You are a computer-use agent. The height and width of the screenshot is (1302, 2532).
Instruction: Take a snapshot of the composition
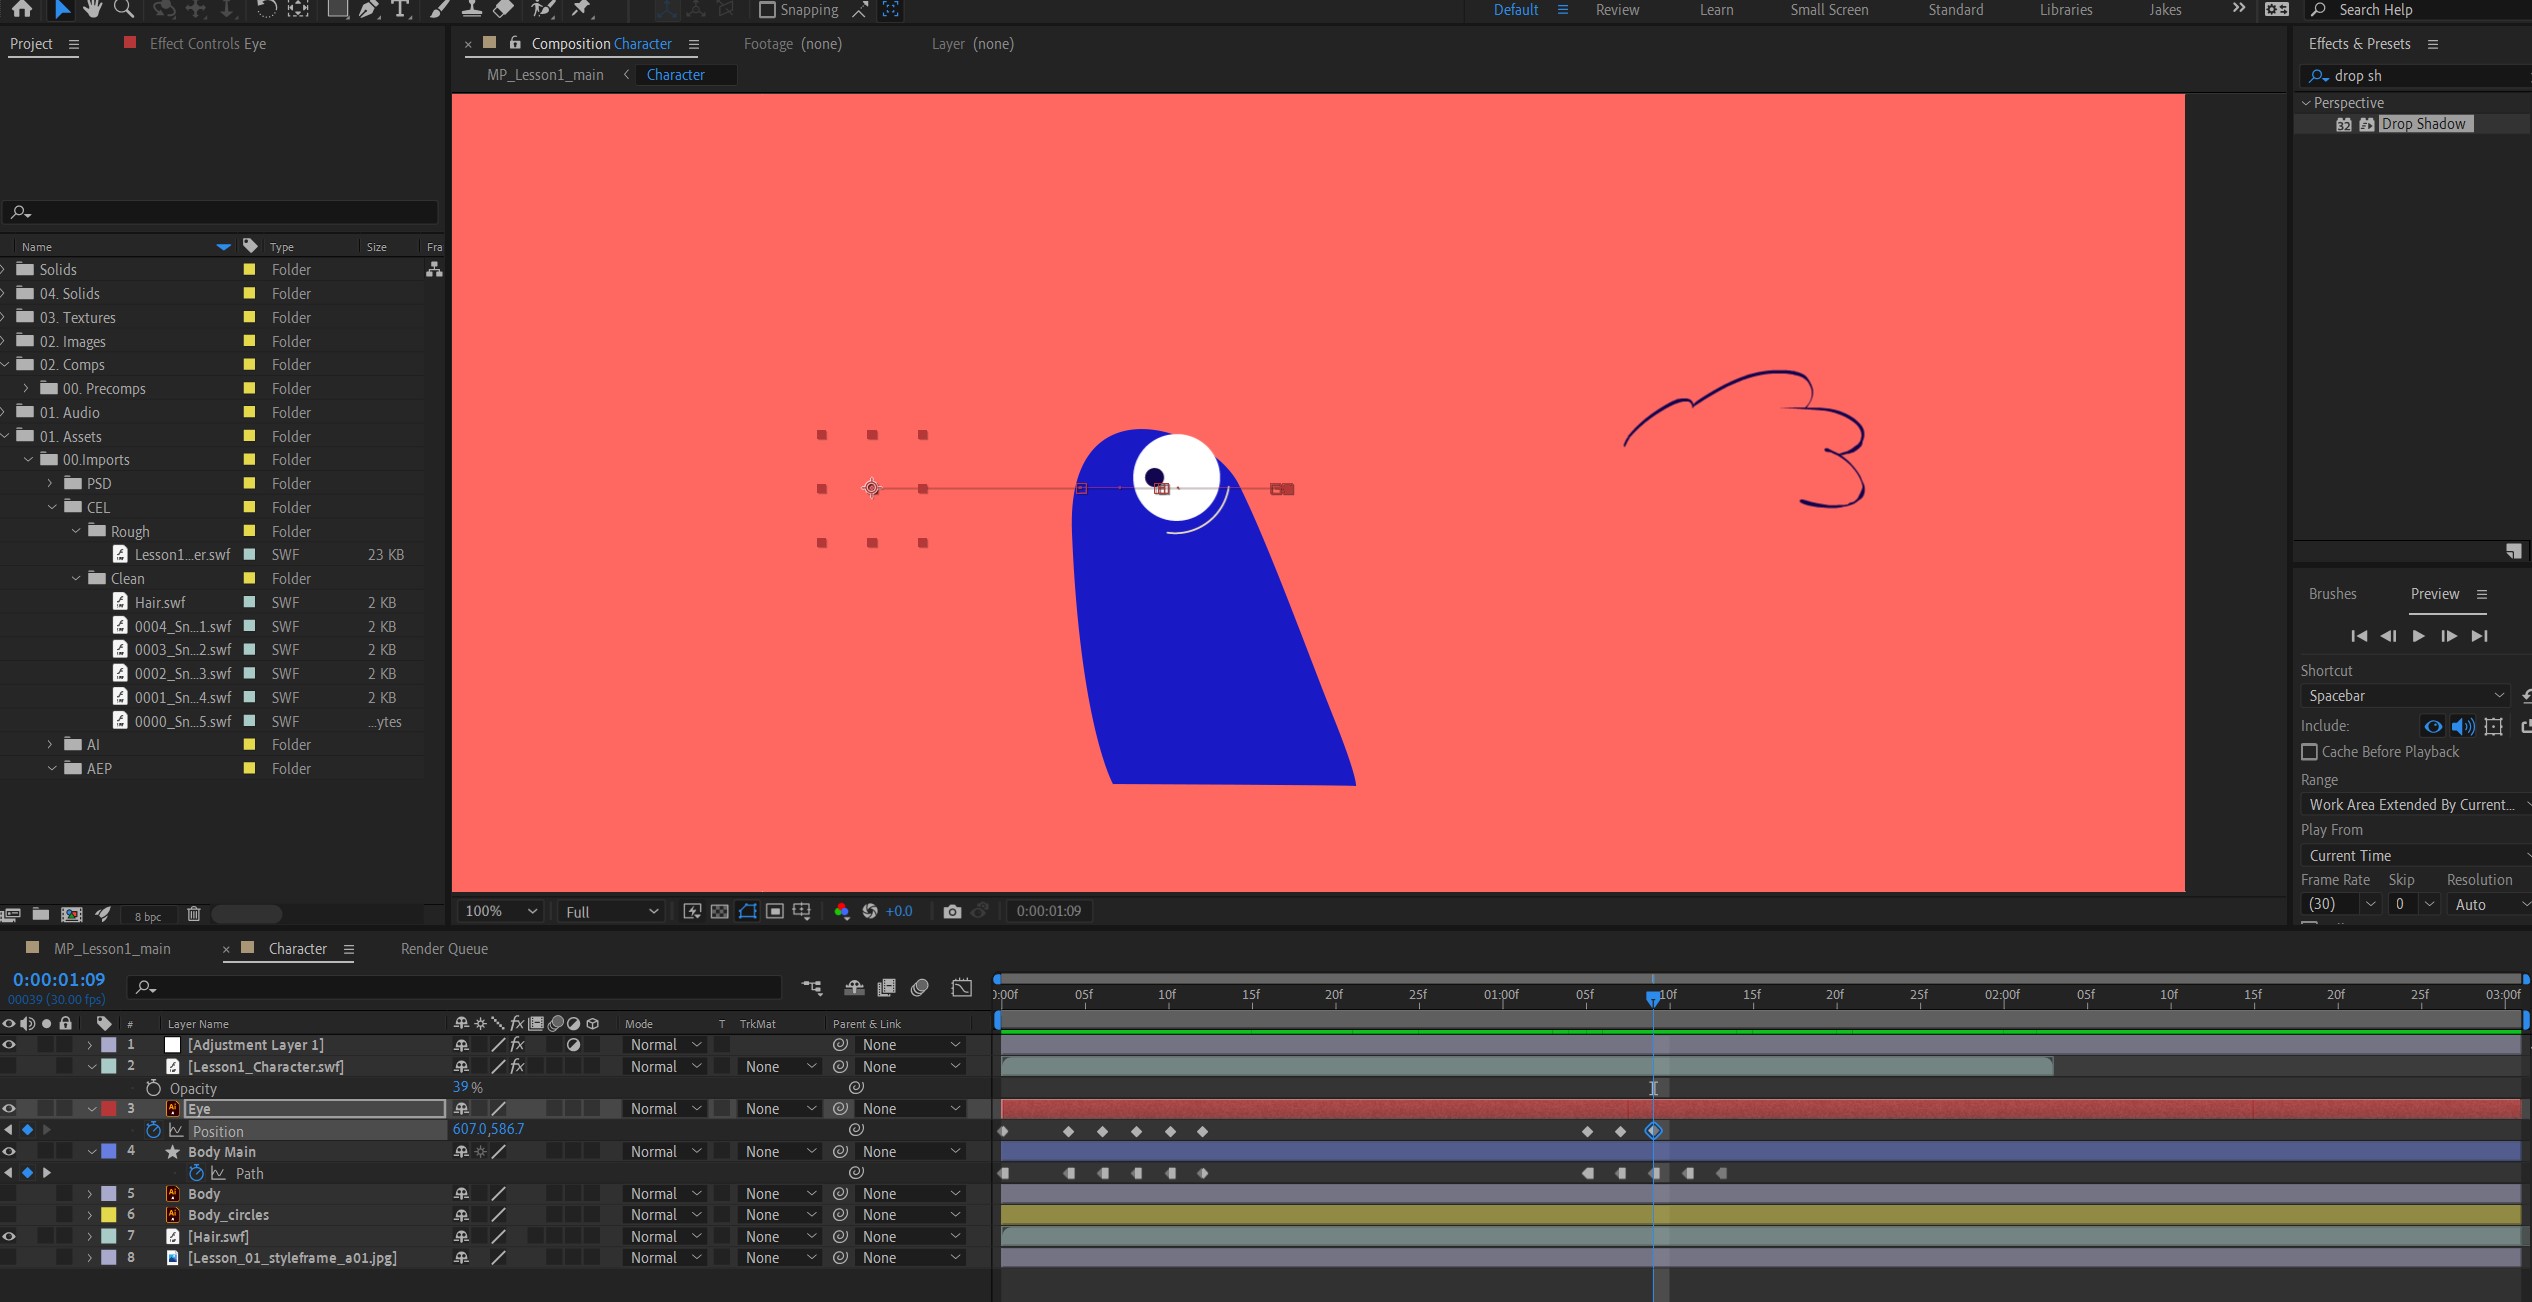(952, 911)
